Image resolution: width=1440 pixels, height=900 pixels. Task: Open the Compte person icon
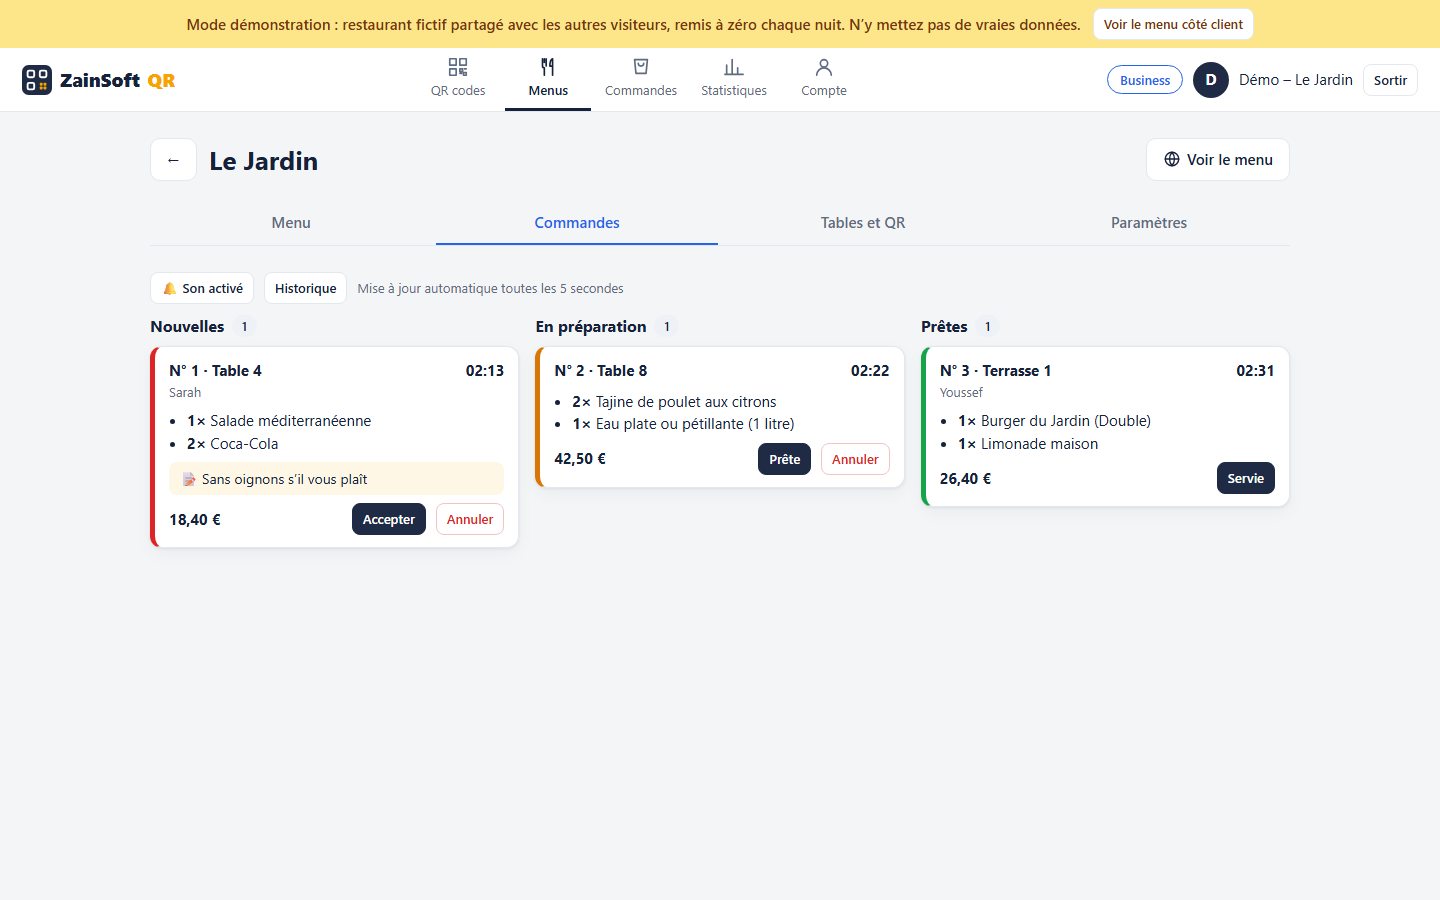[x=824, y=67]
